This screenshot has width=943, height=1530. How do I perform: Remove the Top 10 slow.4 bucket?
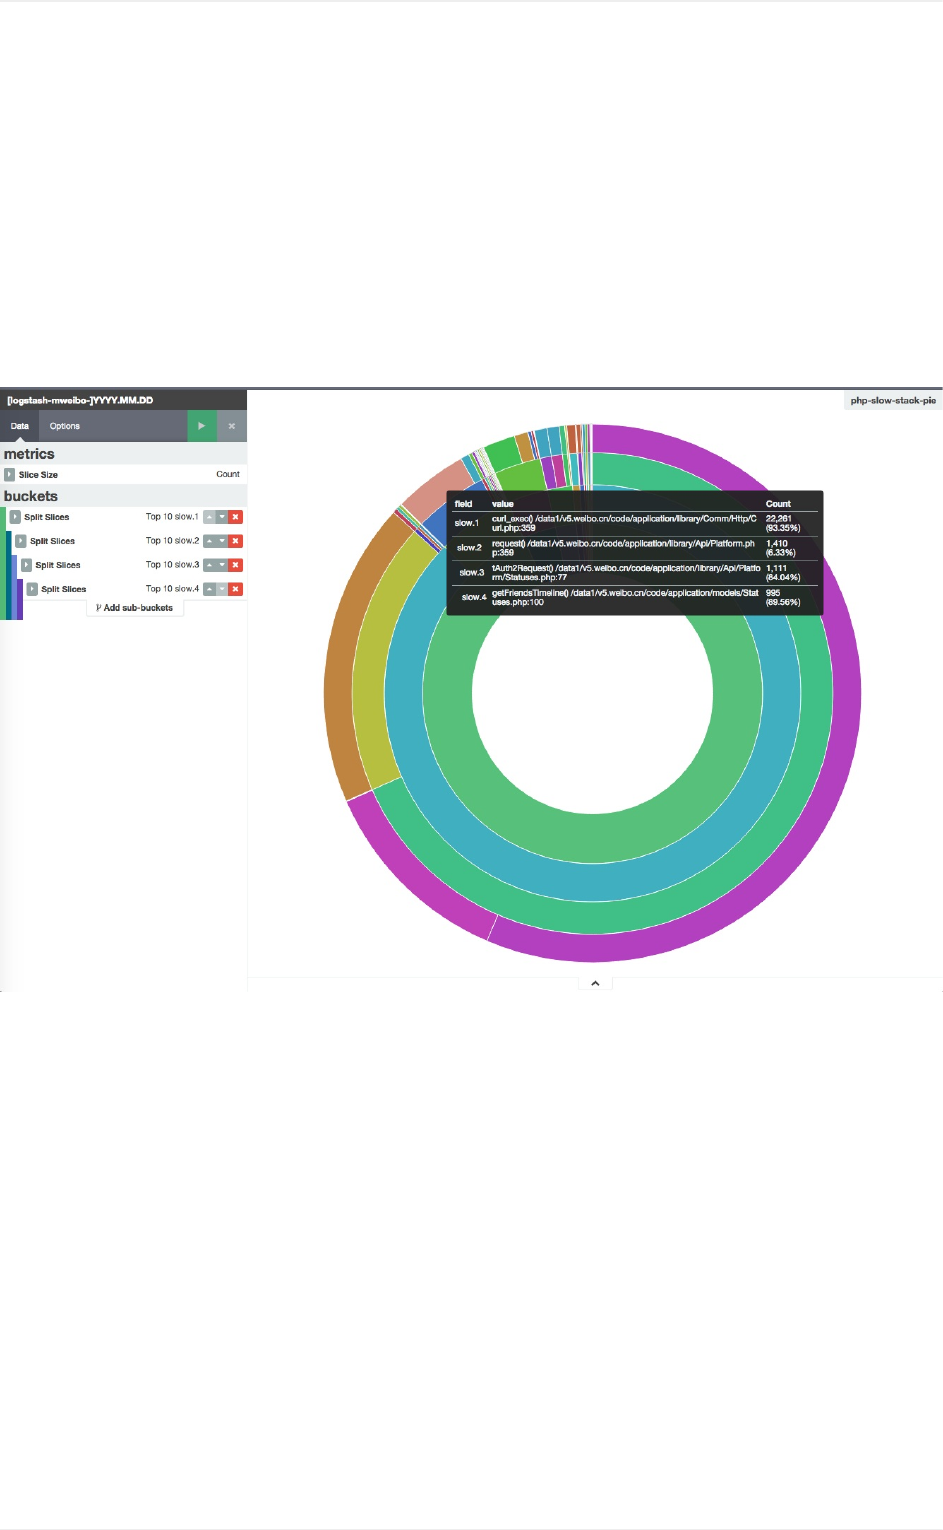click(x=236, y=589)
